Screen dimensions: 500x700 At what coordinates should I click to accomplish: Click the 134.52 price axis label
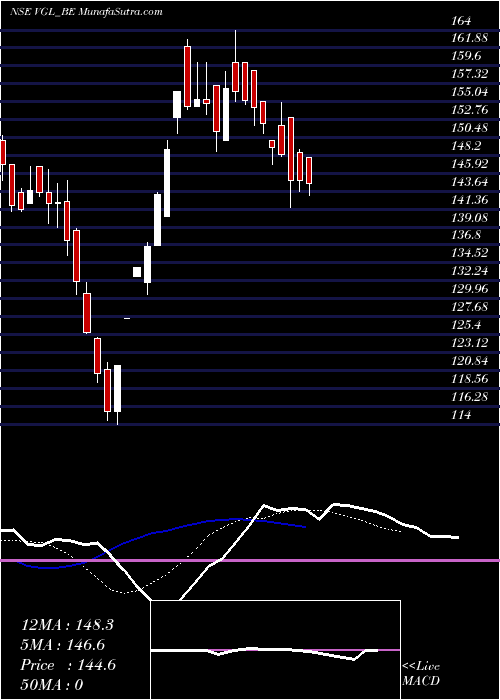pyautogui.click(x=469, y=253)
